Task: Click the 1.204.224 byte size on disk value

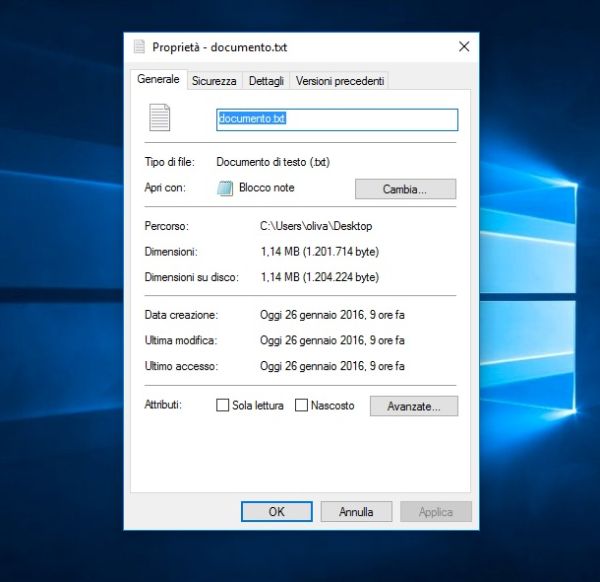Action: point(319,277)
